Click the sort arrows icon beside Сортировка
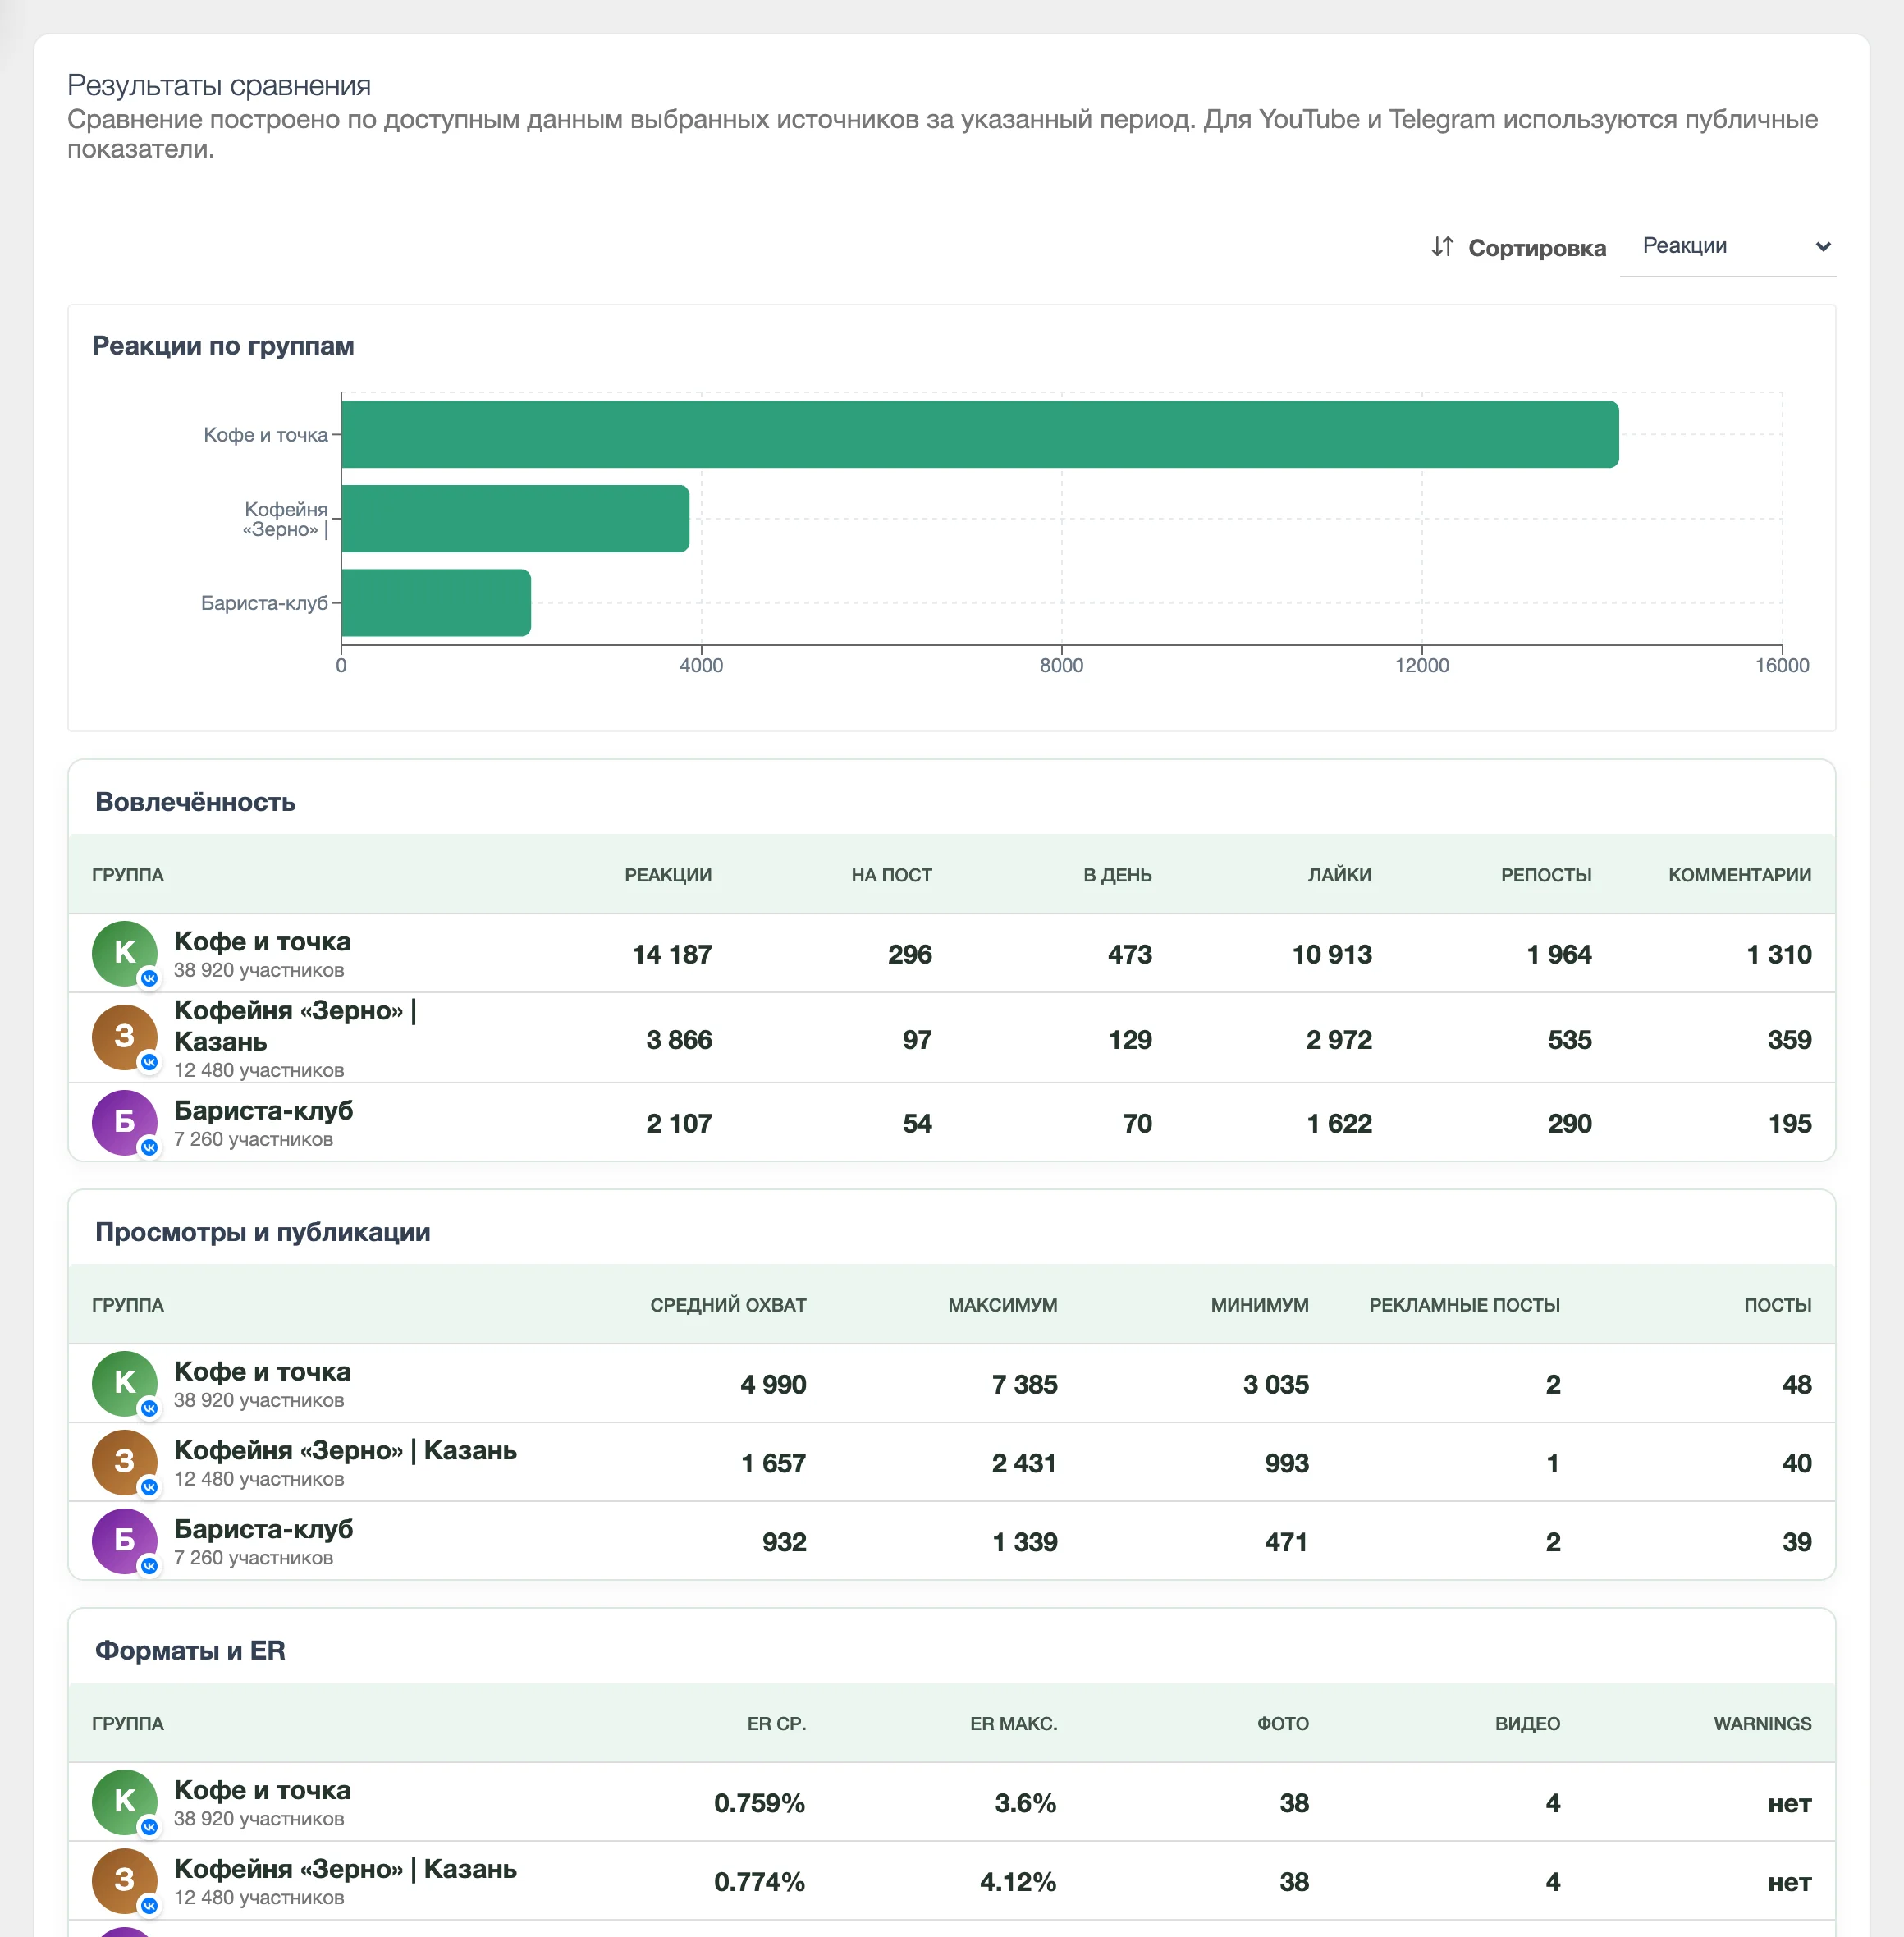The image size is (1904, 1937). (x=1442, y=246)
